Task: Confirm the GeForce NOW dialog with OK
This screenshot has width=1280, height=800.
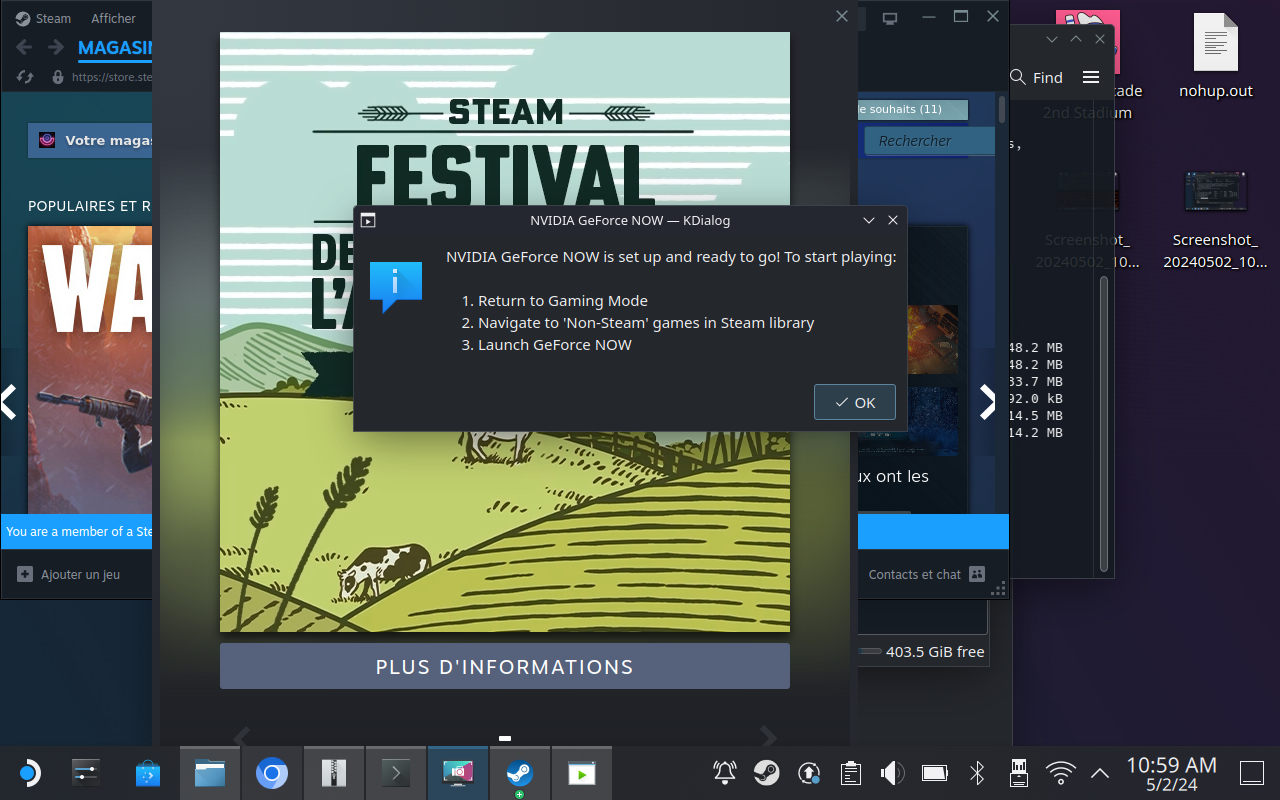Action: point(855,402)
